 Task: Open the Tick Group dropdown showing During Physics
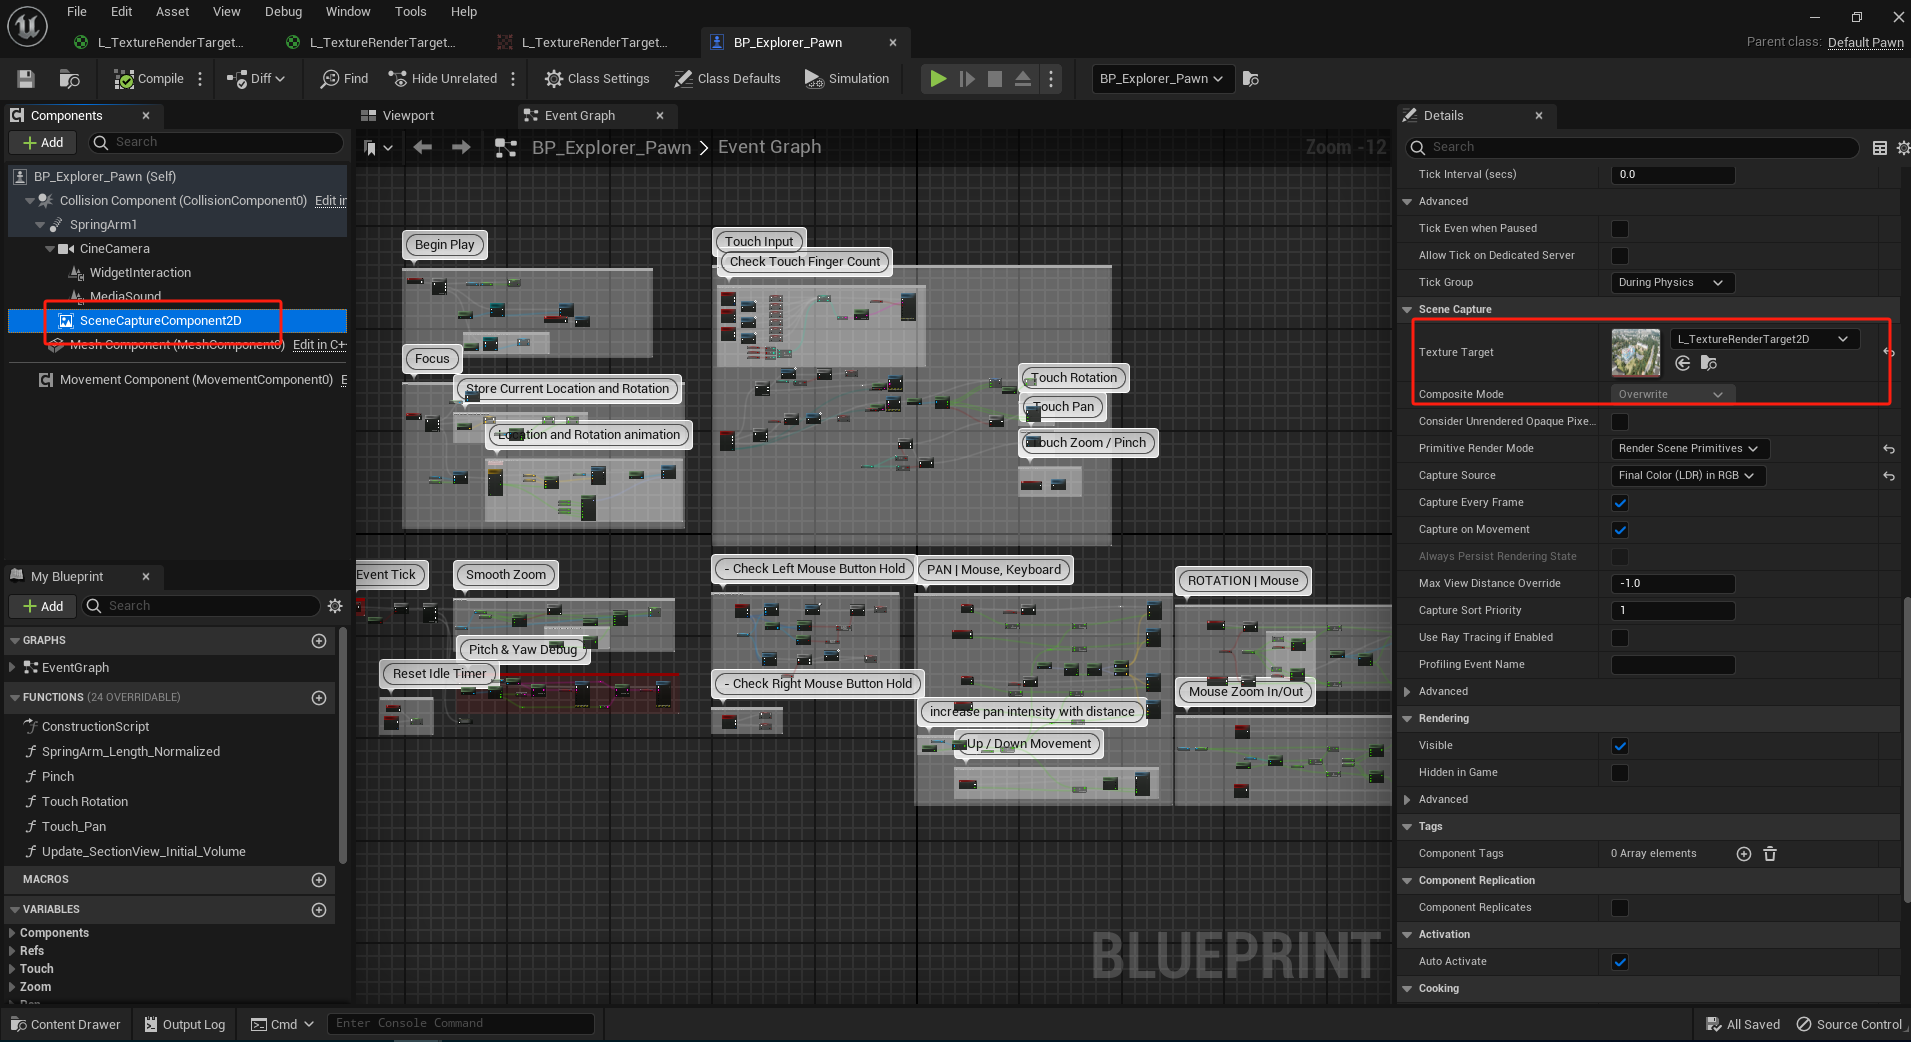[1670, 282]
